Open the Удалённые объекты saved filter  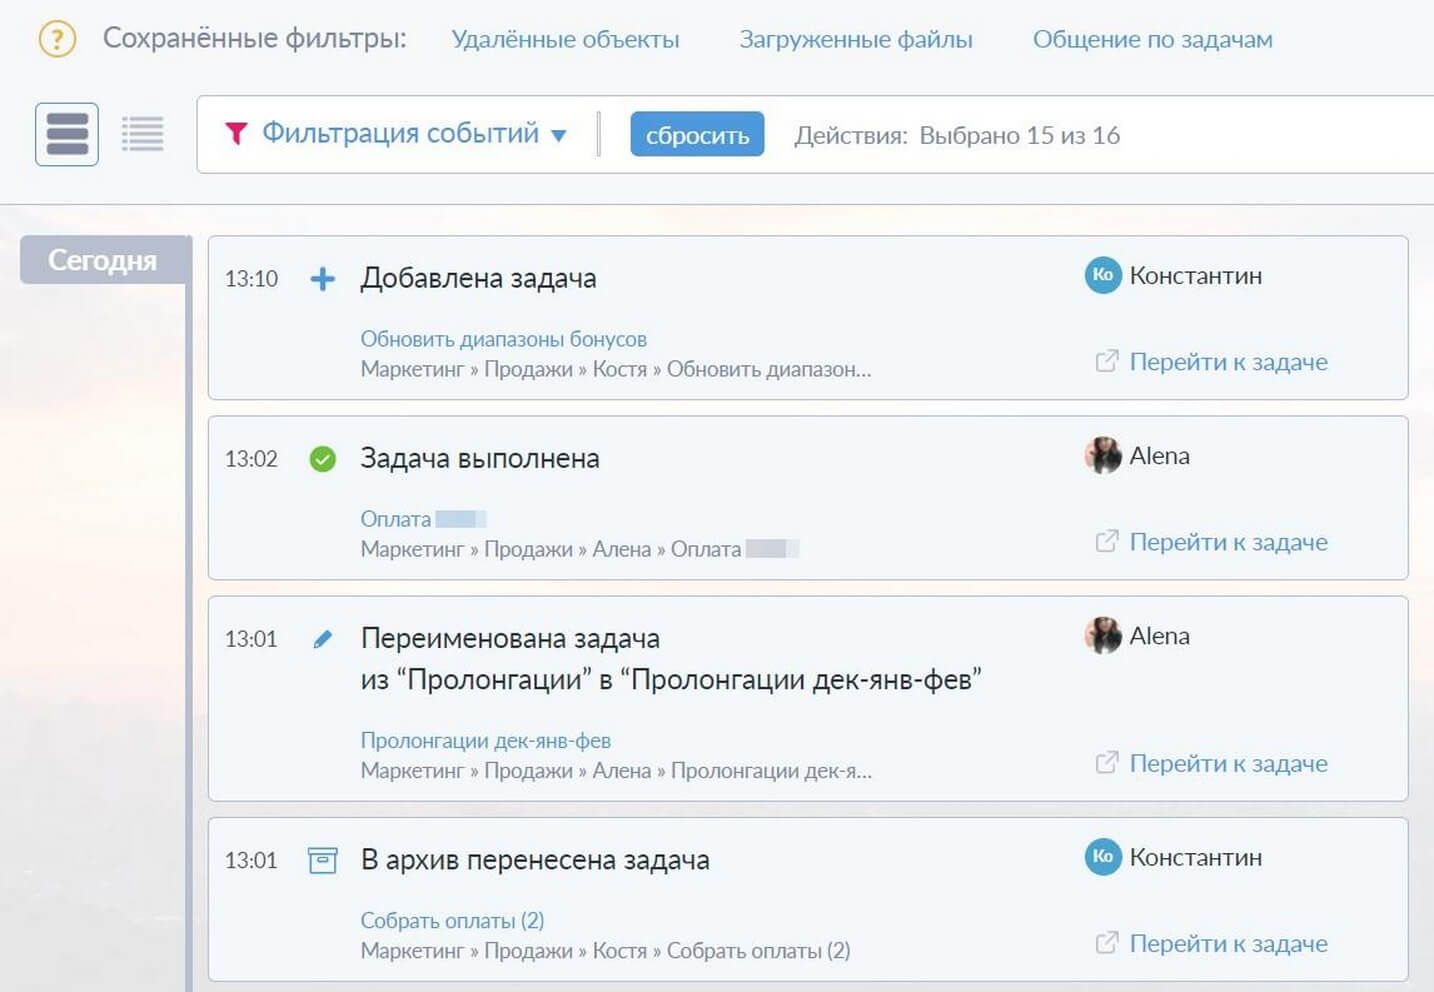[565, 40]
